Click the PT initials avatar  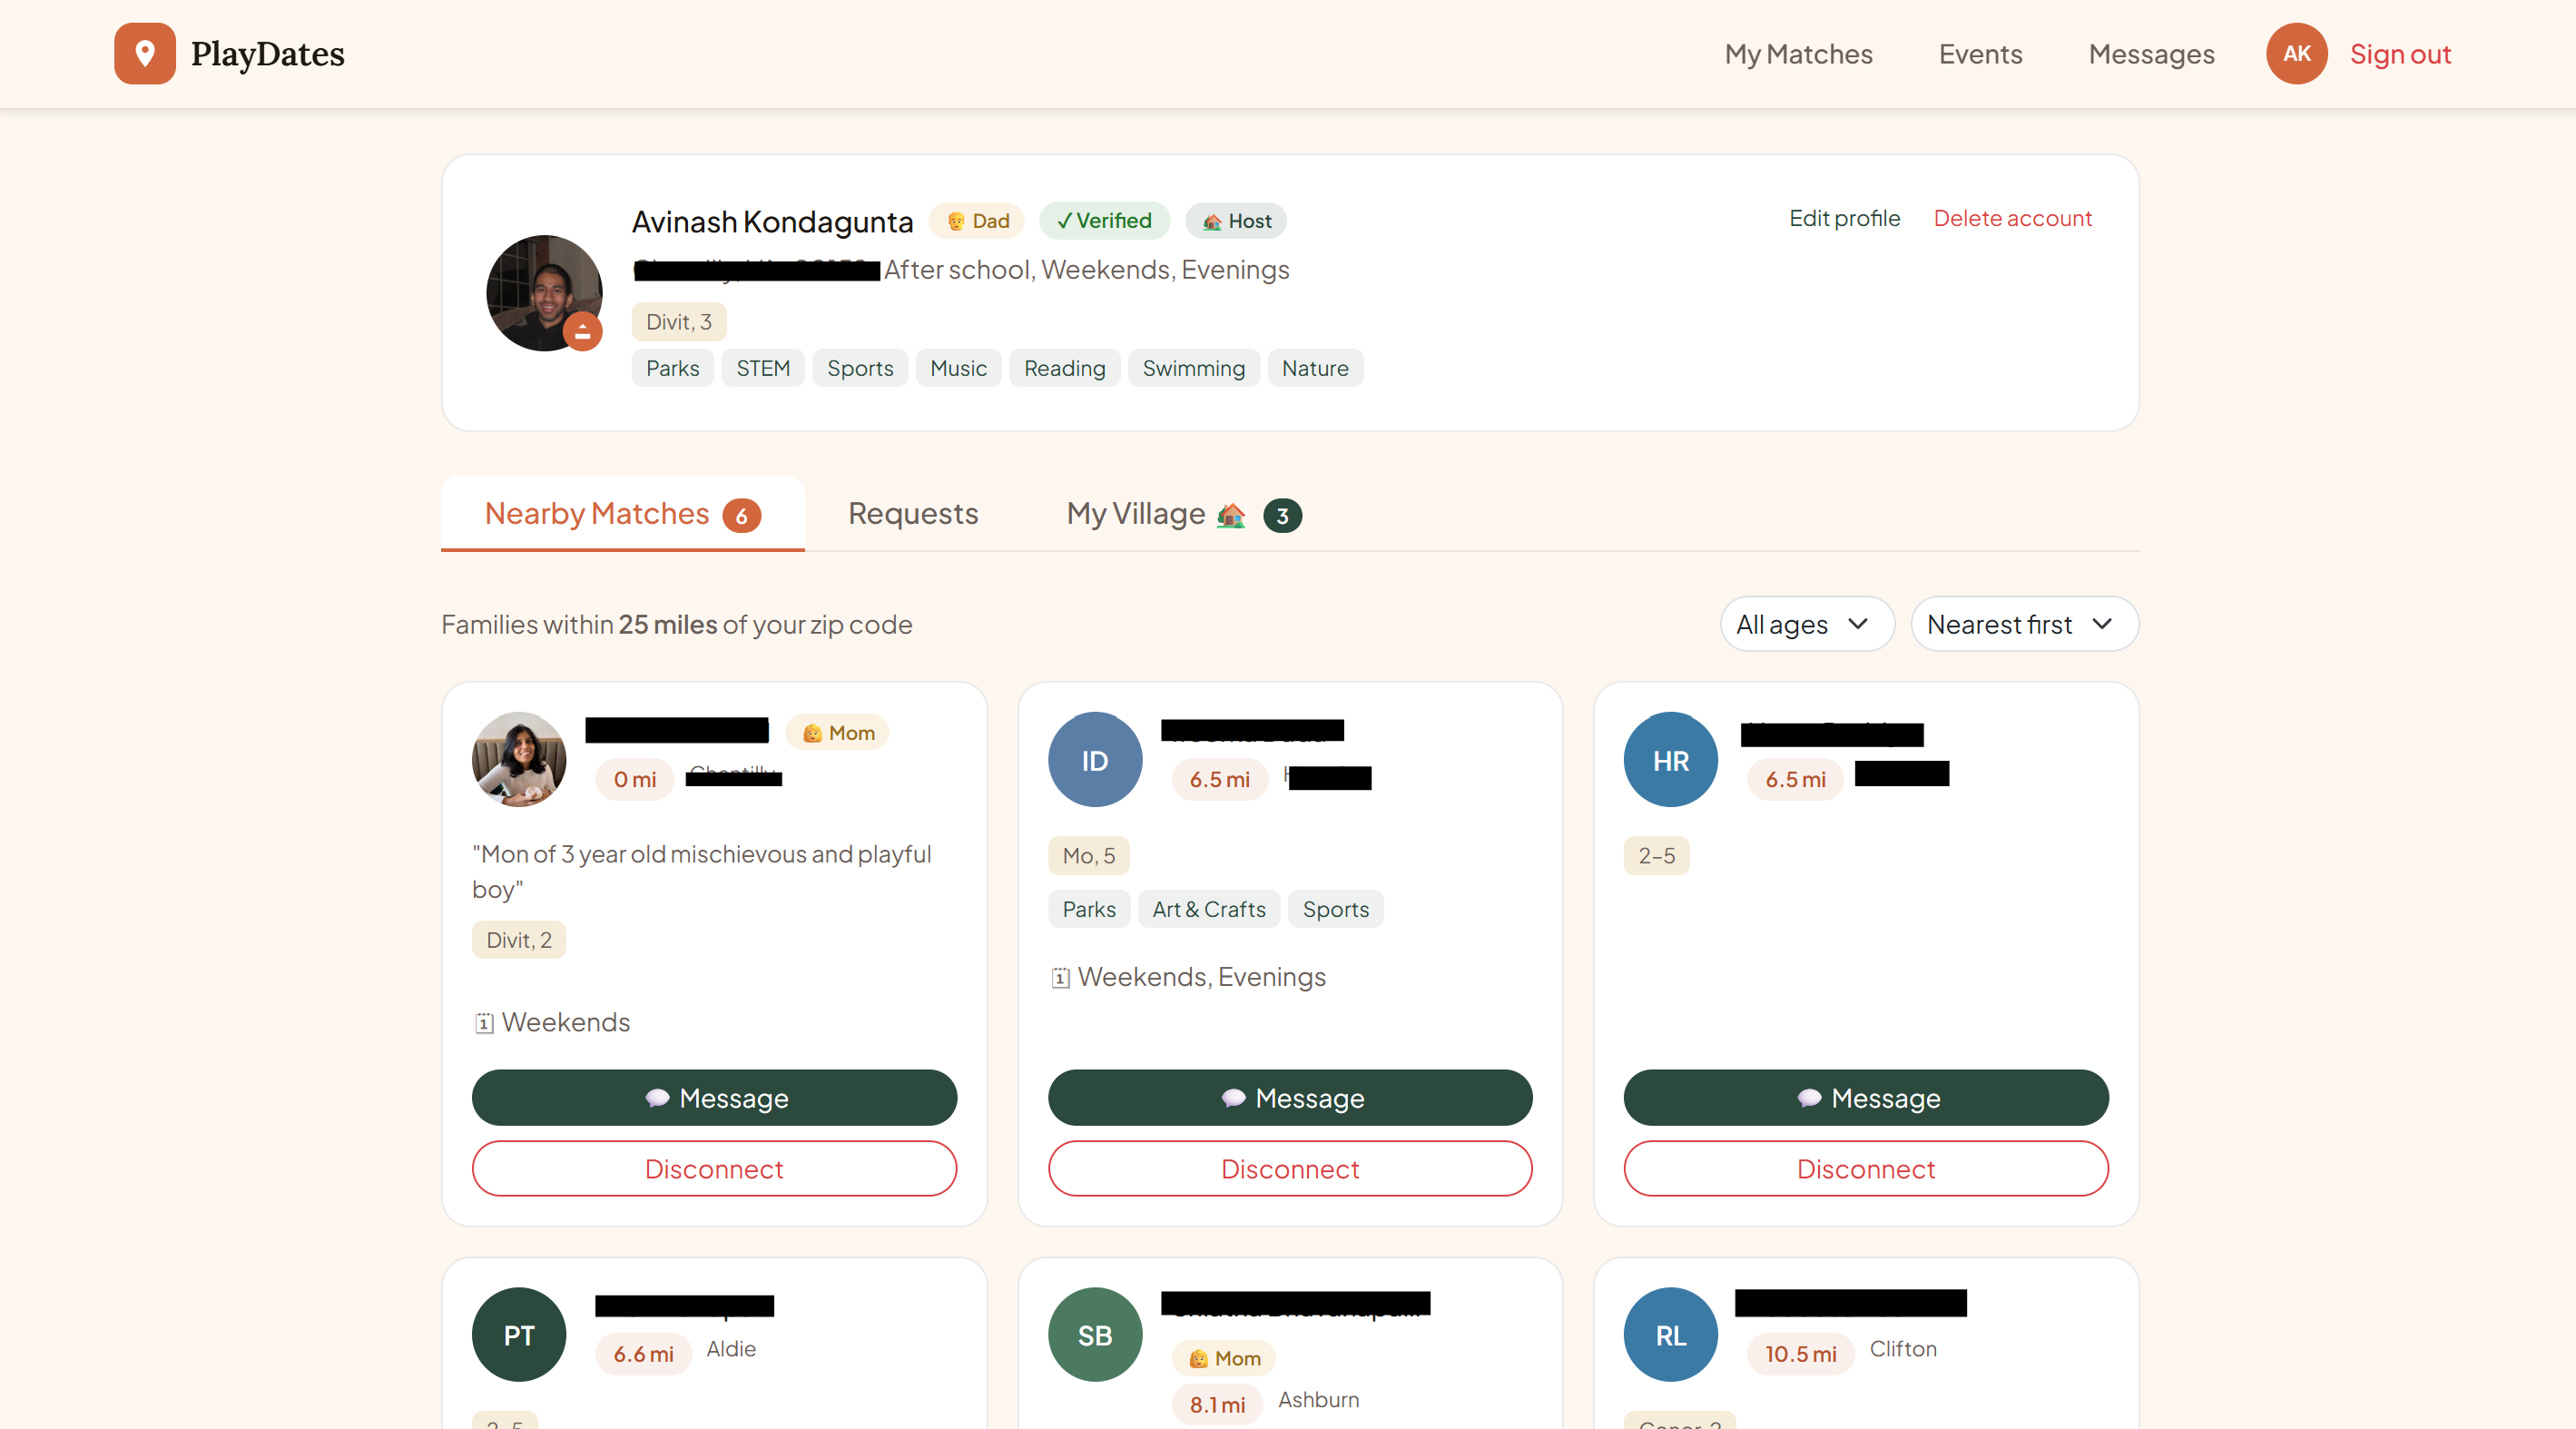pyautogui.click(x=519, y=1334)
